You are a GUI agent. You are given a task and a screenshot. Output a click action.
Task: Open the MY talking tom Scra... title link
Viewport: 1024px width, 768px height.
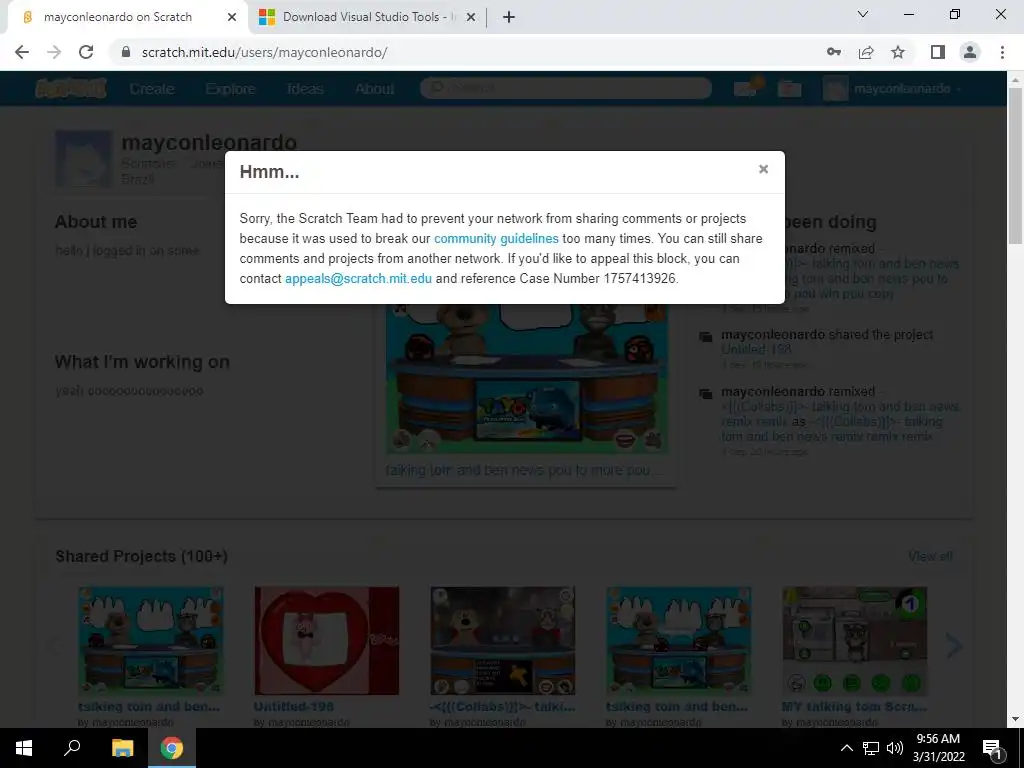coord(854,707)
